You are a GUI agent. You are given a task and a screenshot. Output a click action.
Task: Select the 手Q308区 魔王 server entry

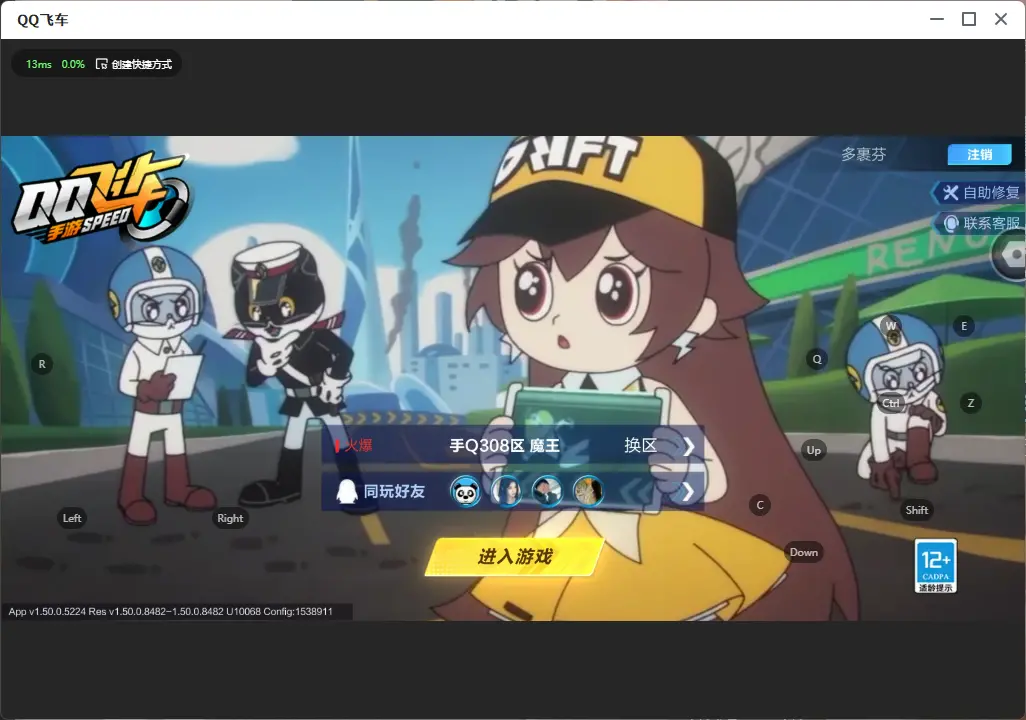click(x=504, y=446)
